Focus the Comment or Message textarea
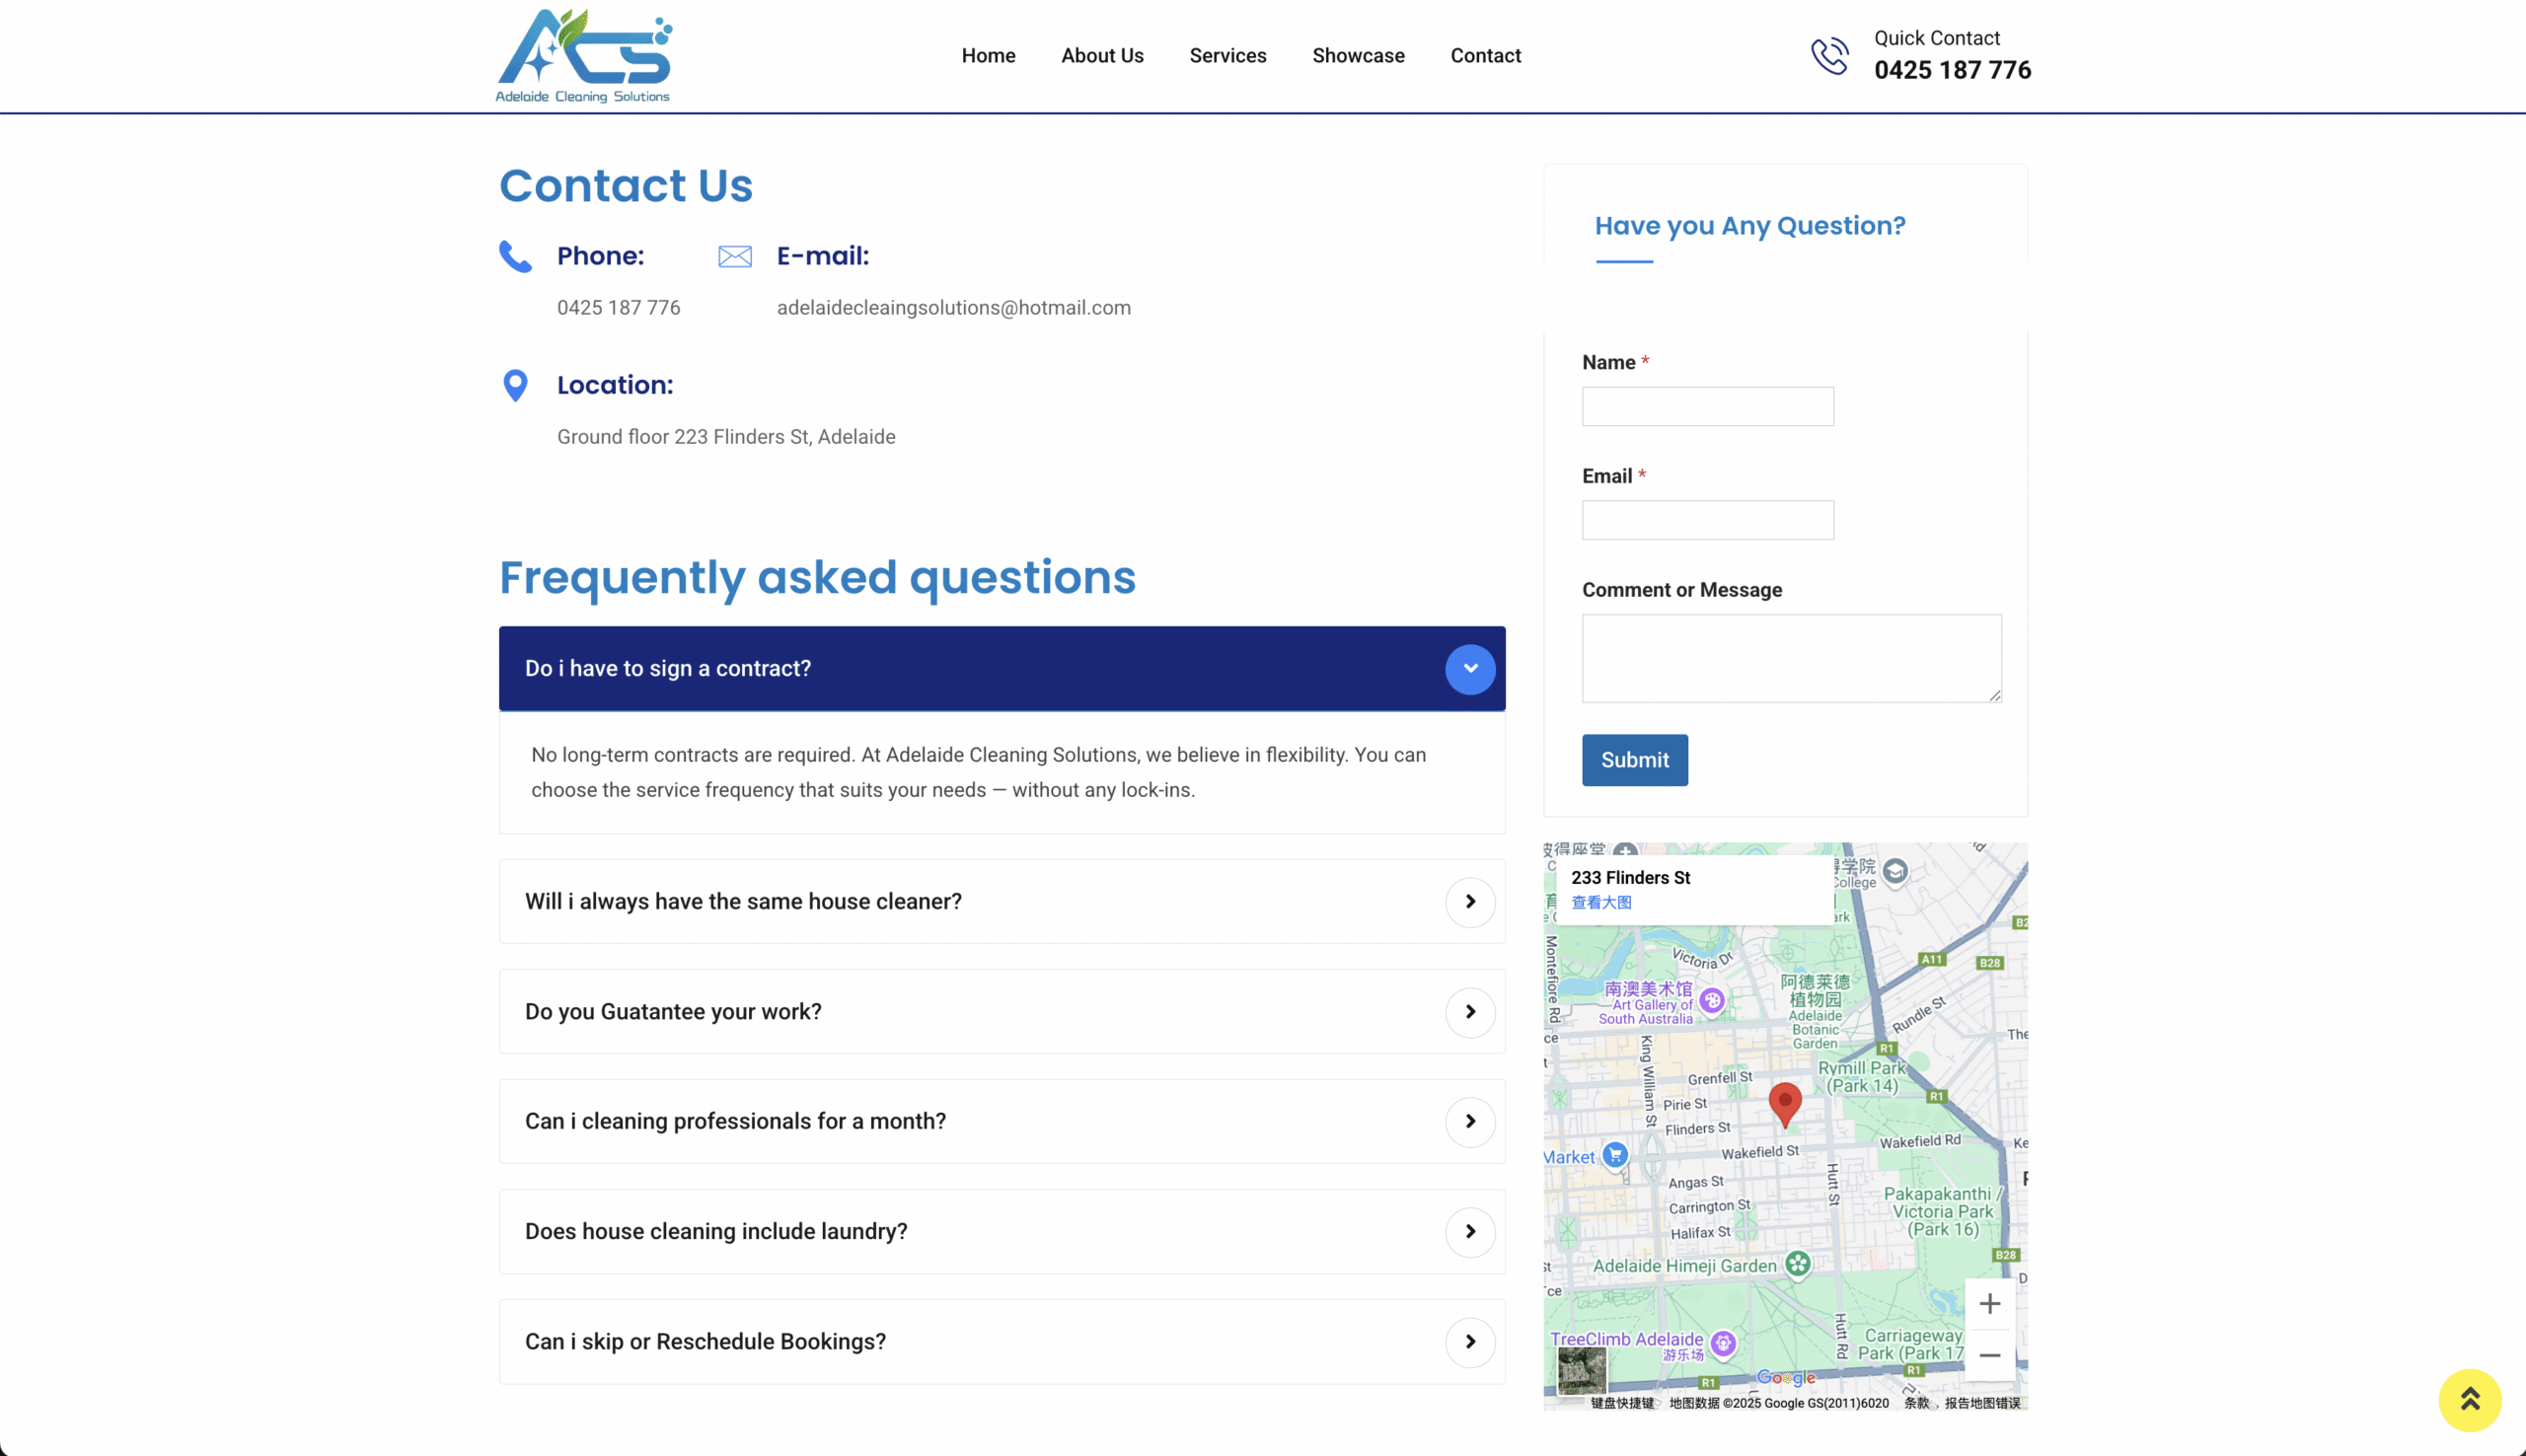Viewport: 2526px width, 1456px height. [x=1790, y=658]
